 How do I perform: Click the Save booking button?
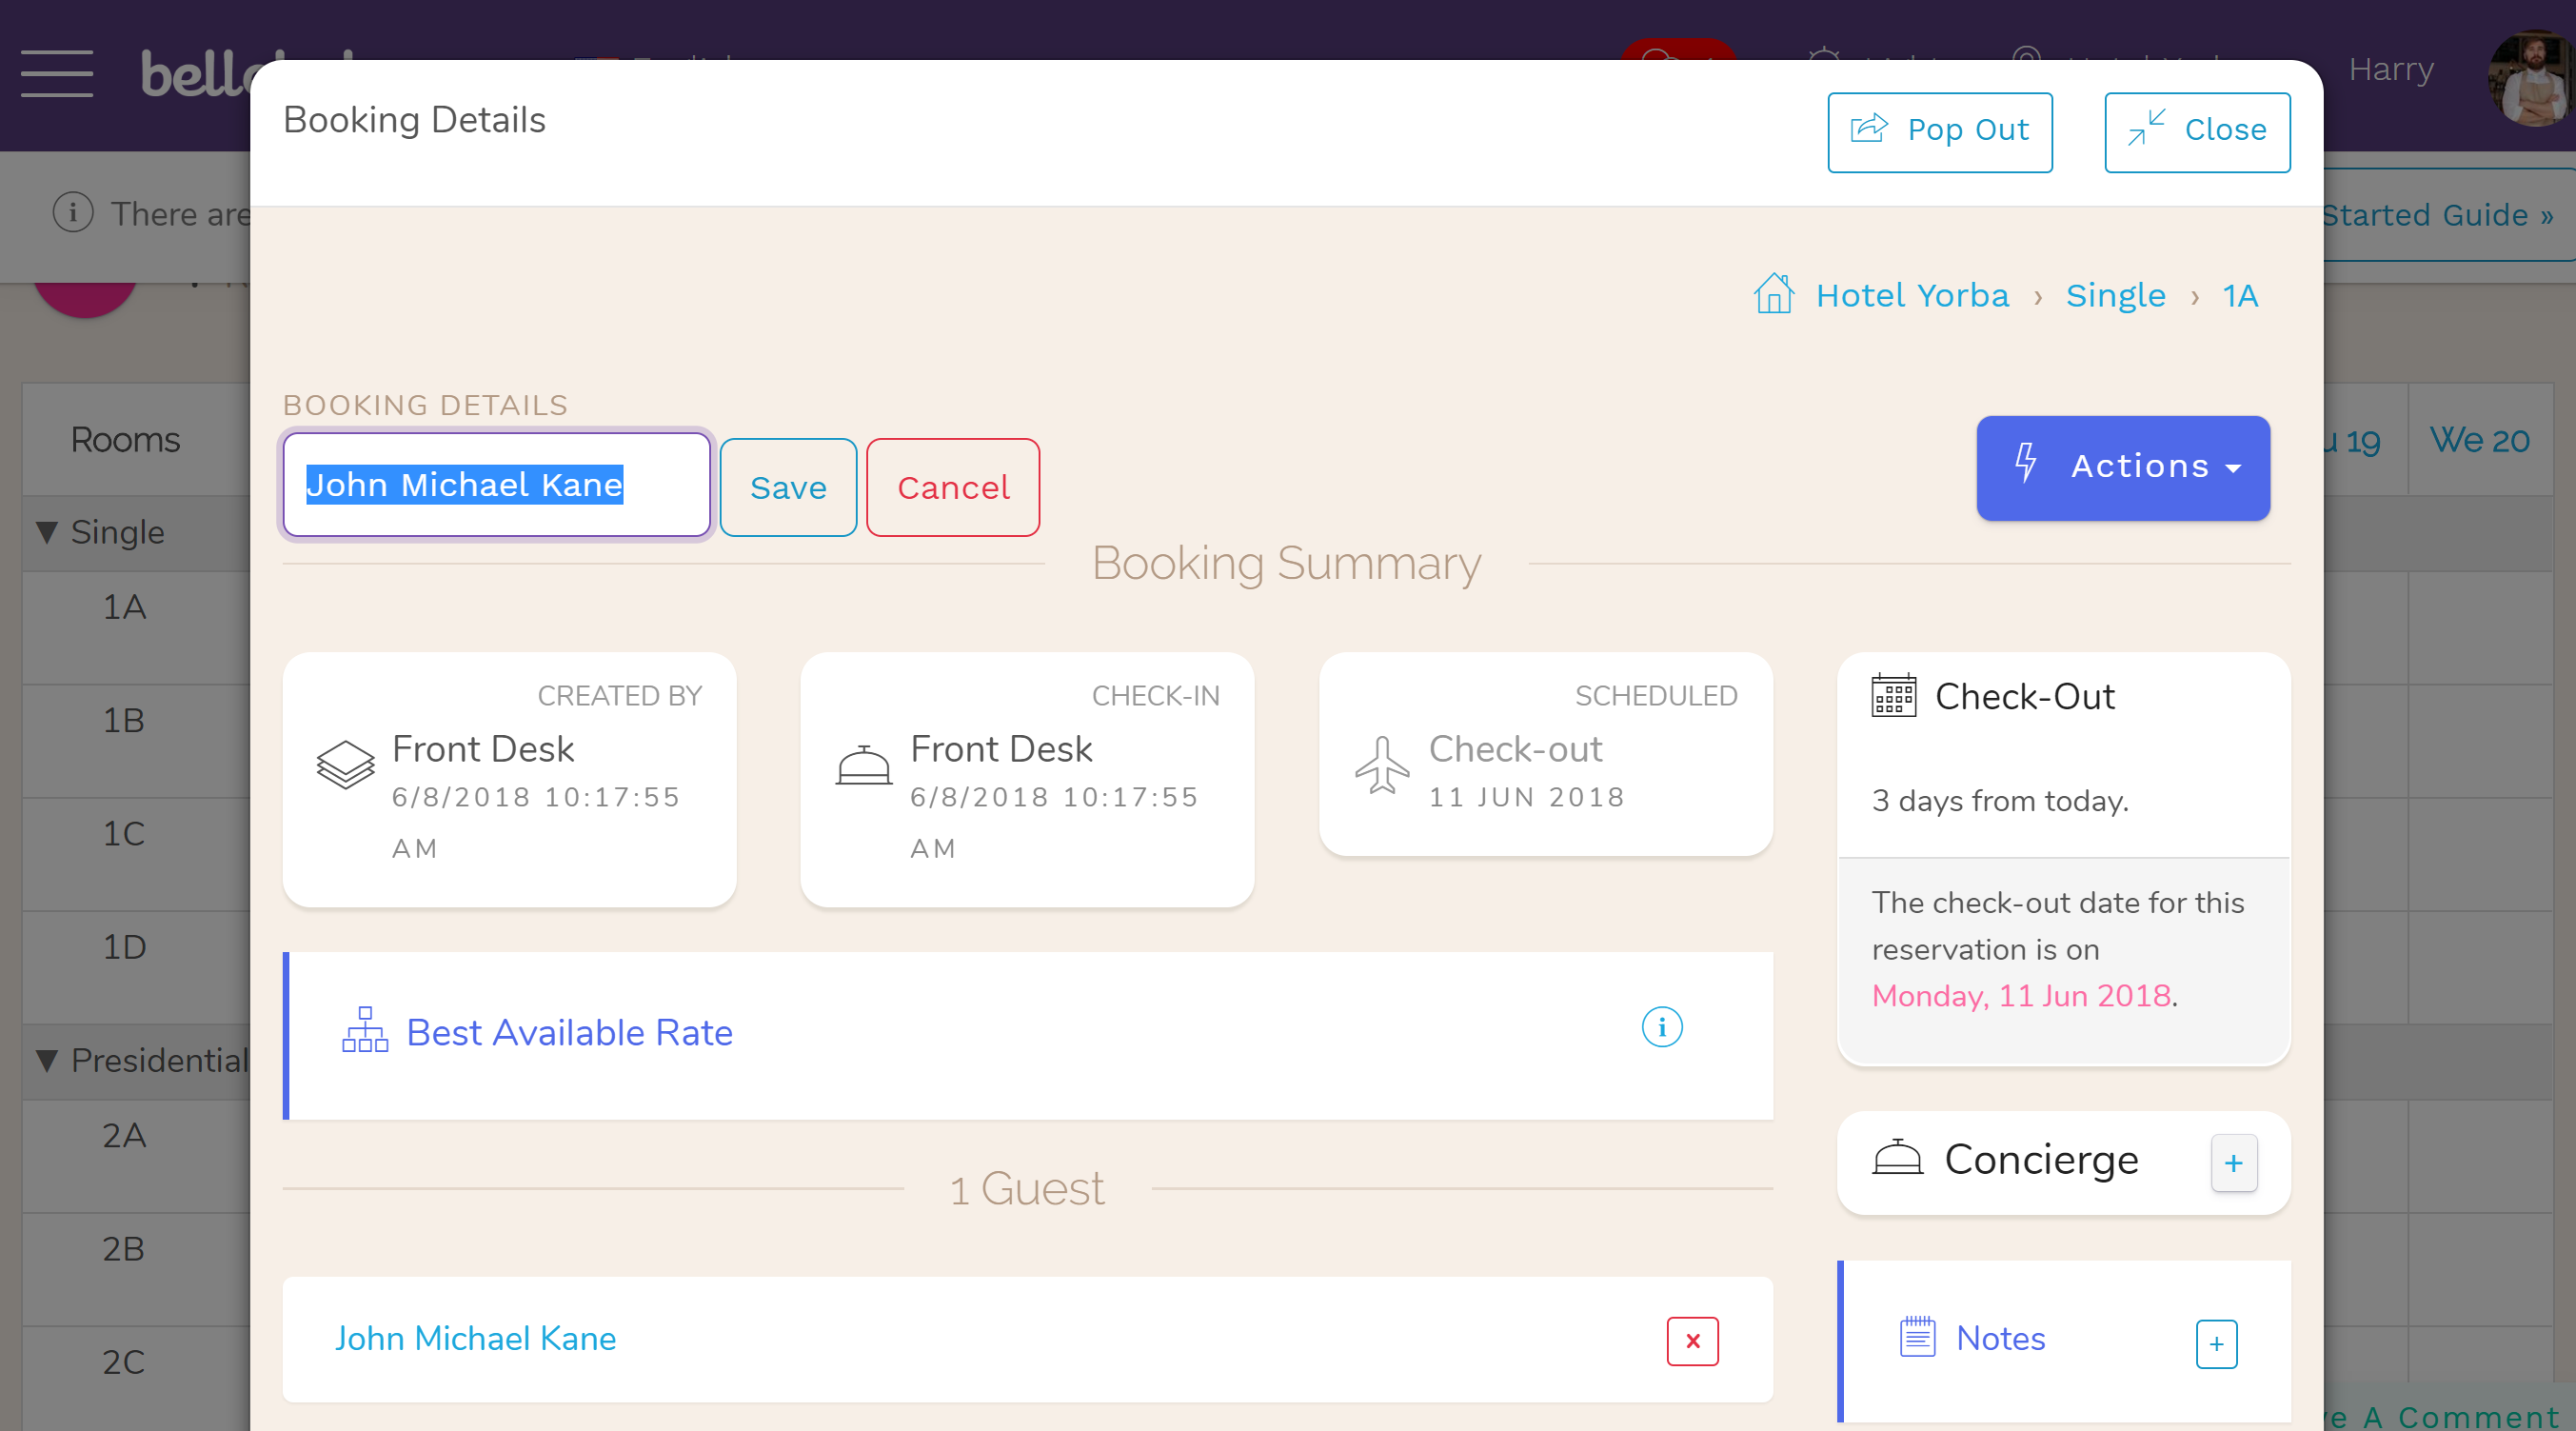point(787,488)
